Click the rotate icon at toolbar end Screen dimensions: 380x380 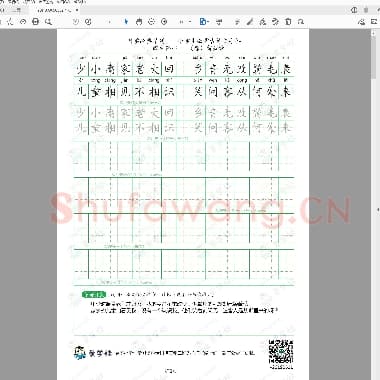[x=301, y=22]
